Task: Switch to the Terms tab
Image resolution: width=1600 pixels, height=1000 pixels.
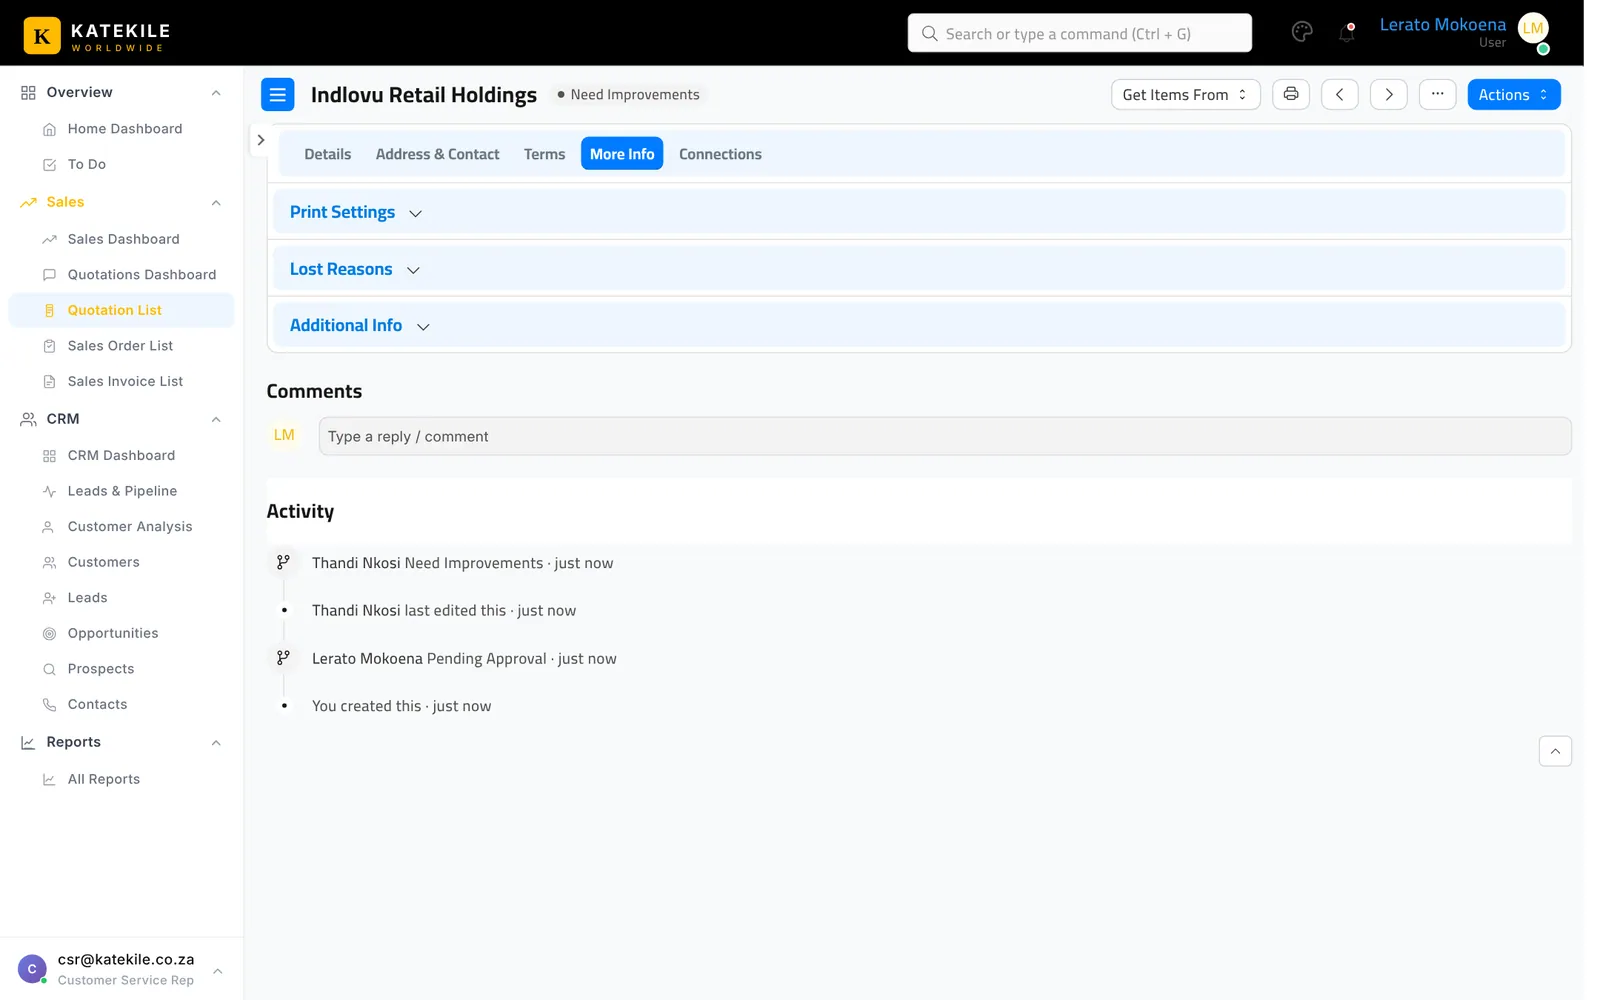Action: pos(544,154)
